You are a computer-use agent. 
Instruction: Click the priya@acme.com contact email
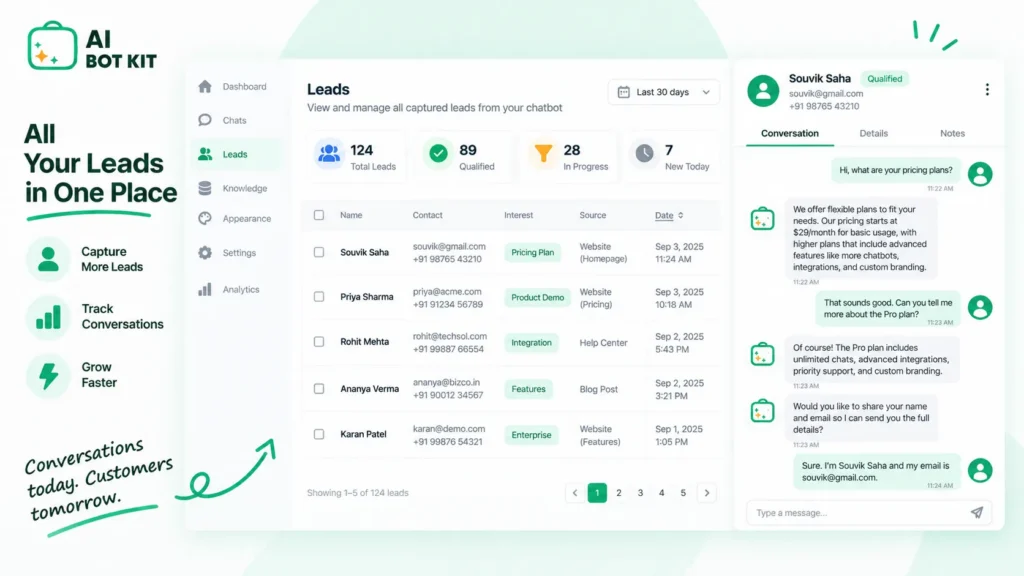tap(447, 292)
